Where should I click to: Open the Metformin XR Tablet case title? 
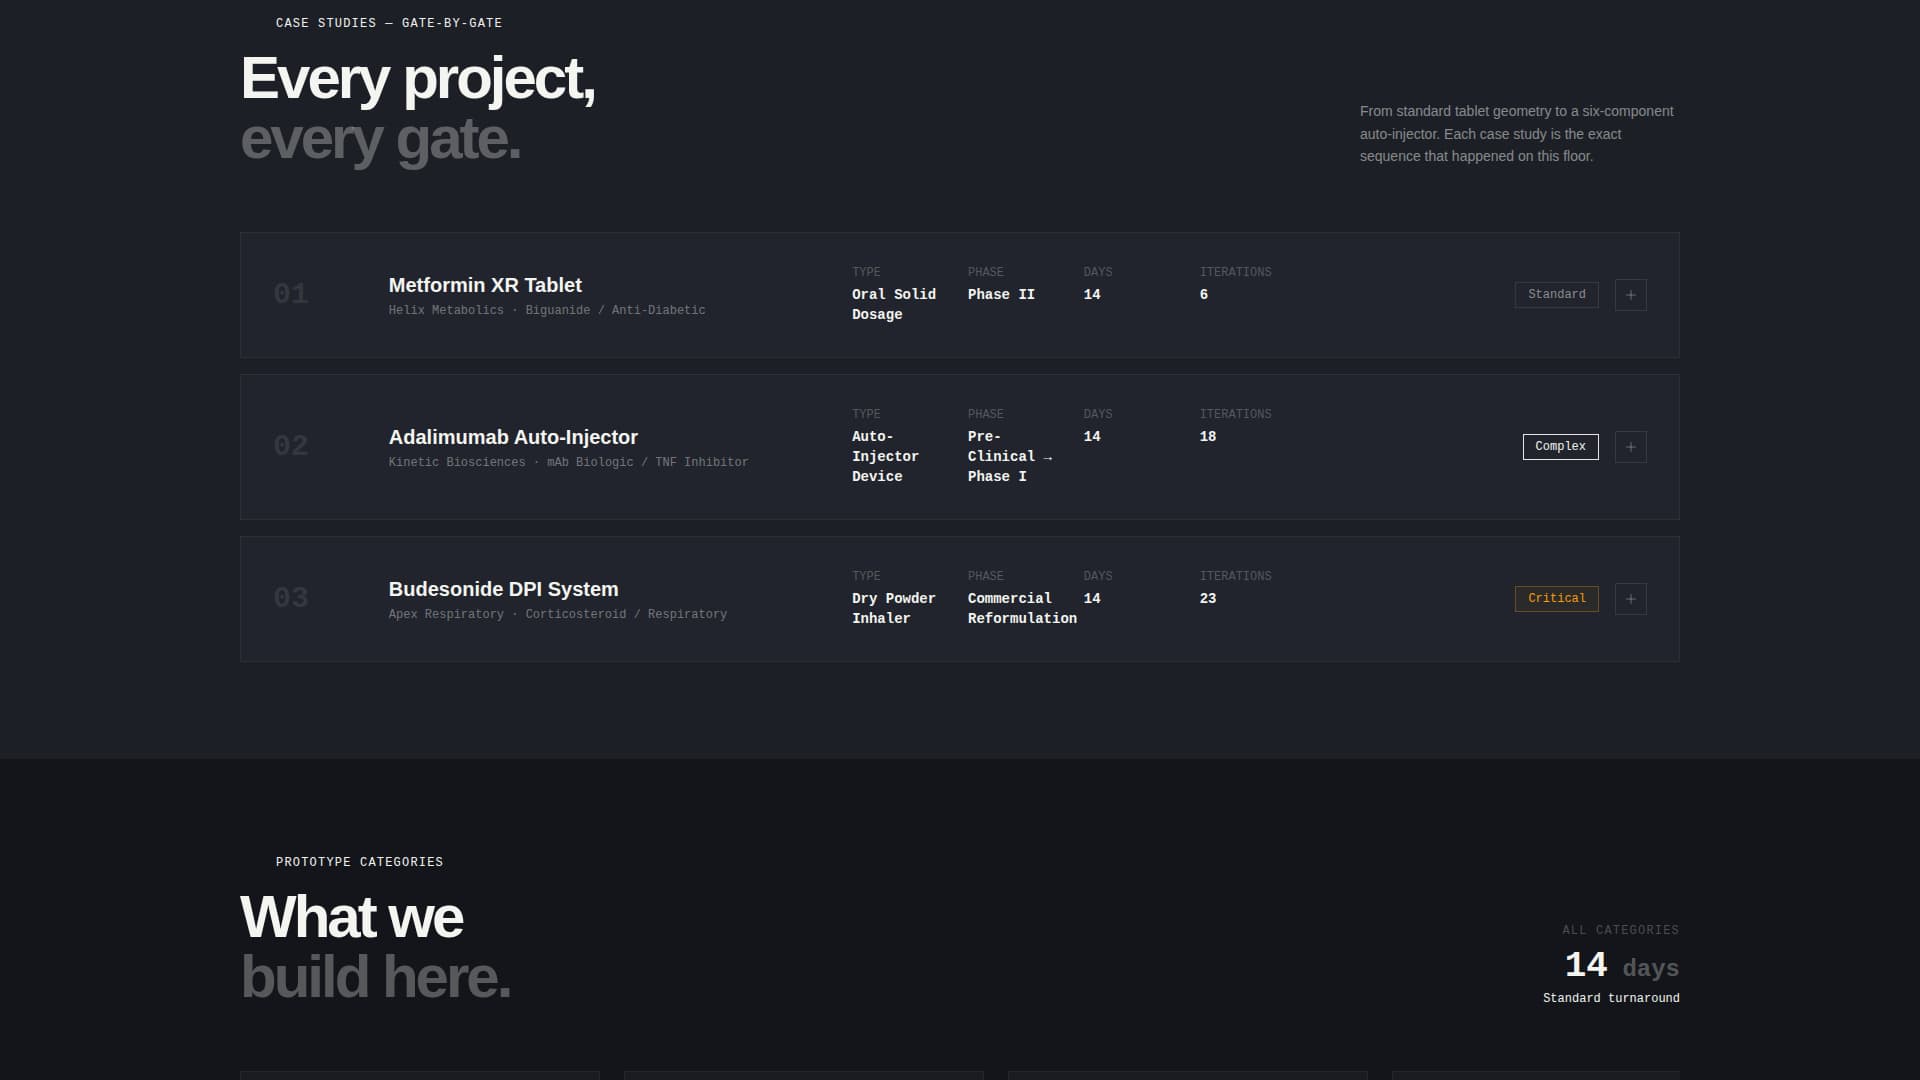tap(485, 285)
